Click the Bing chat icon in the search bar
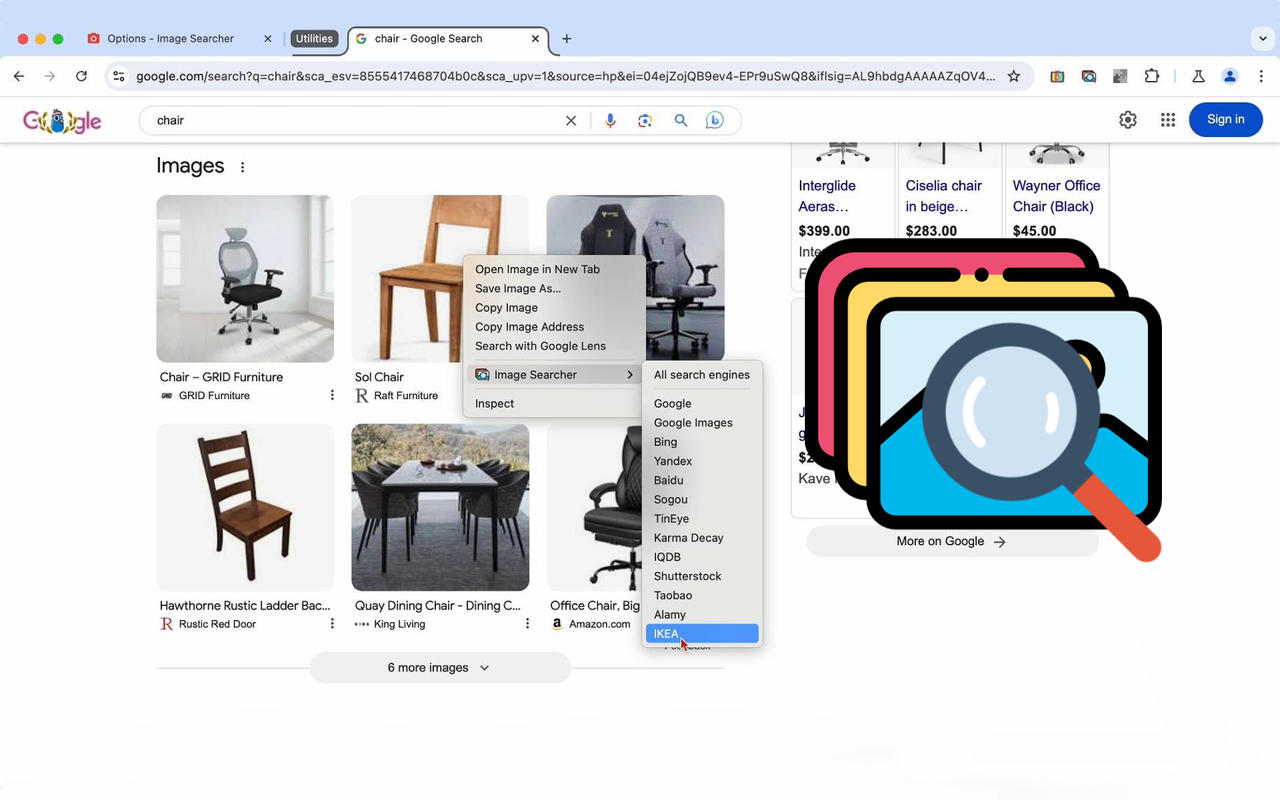 714,120
